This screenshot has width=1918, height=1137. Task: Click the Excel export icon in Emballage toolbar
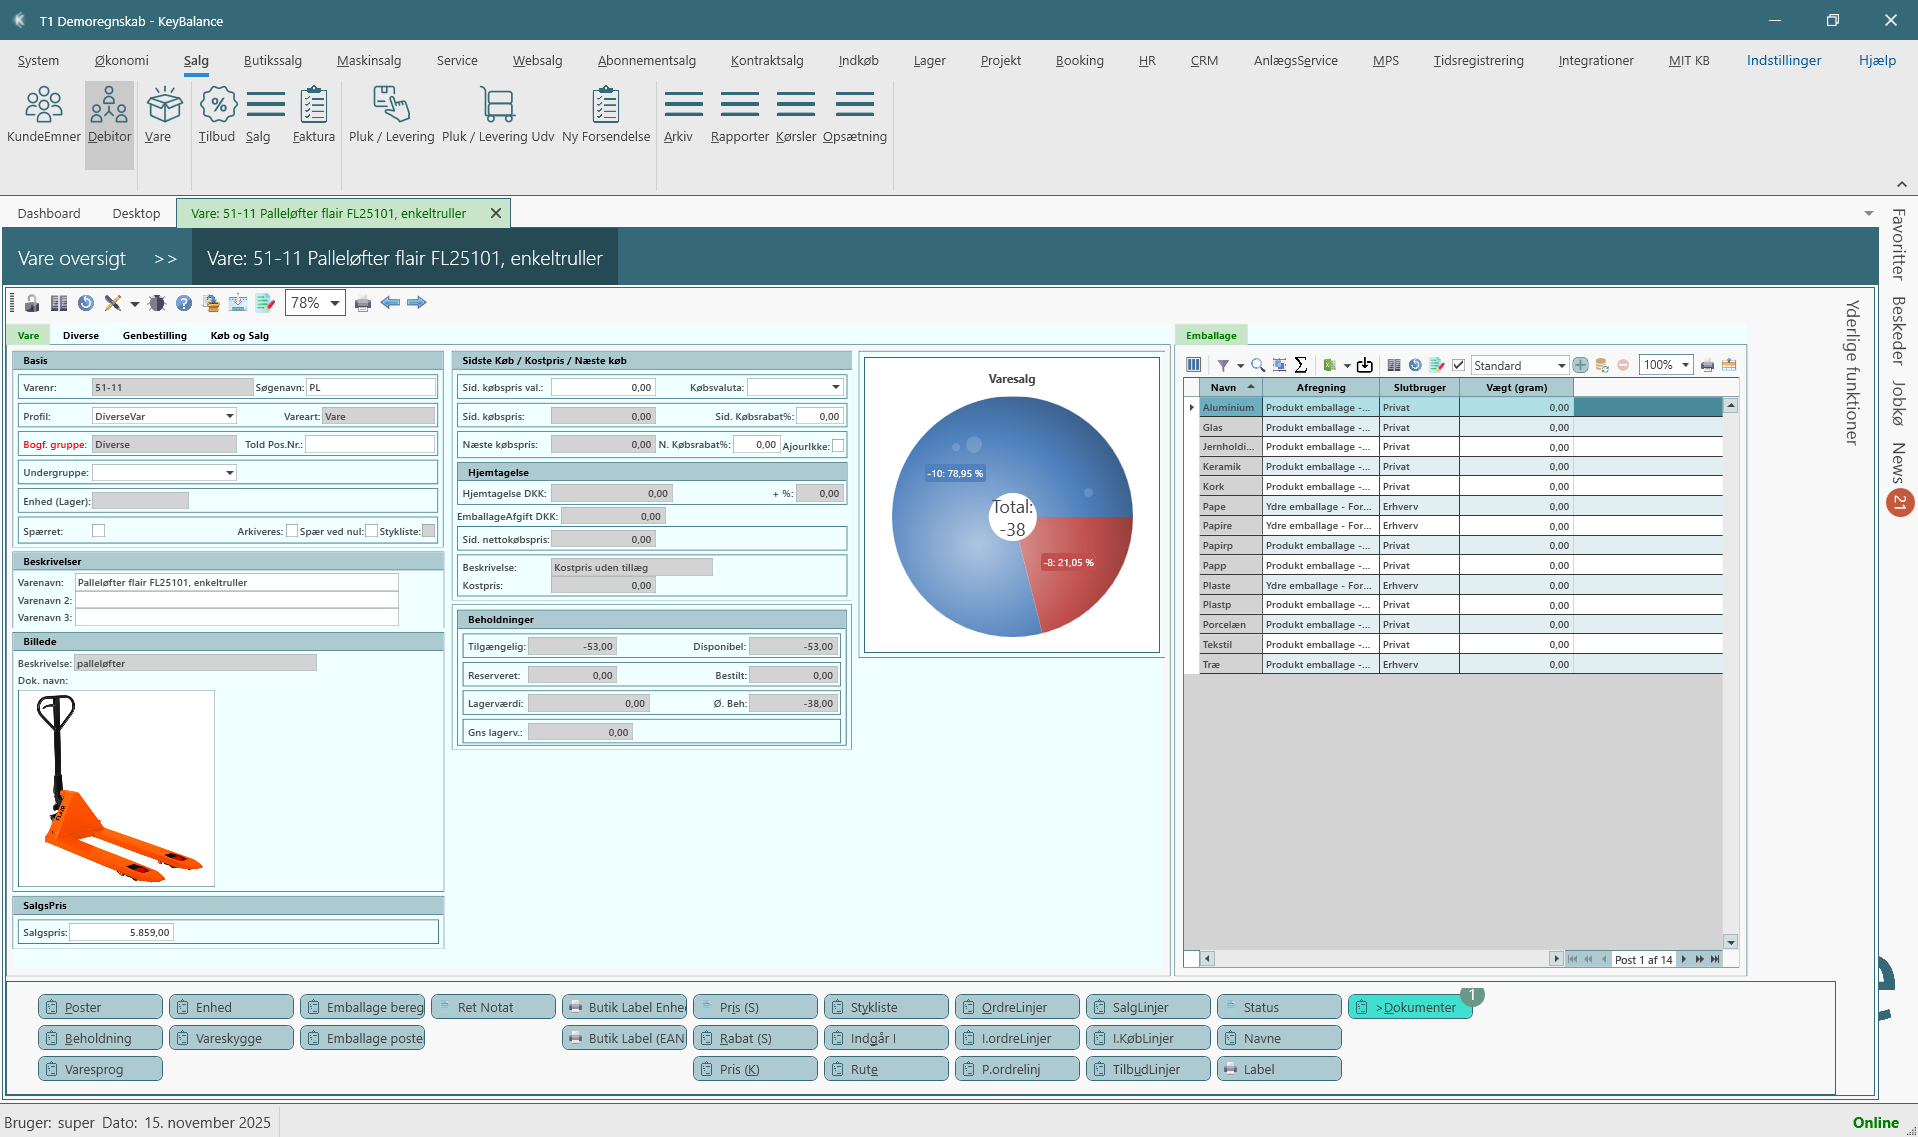1329,365
